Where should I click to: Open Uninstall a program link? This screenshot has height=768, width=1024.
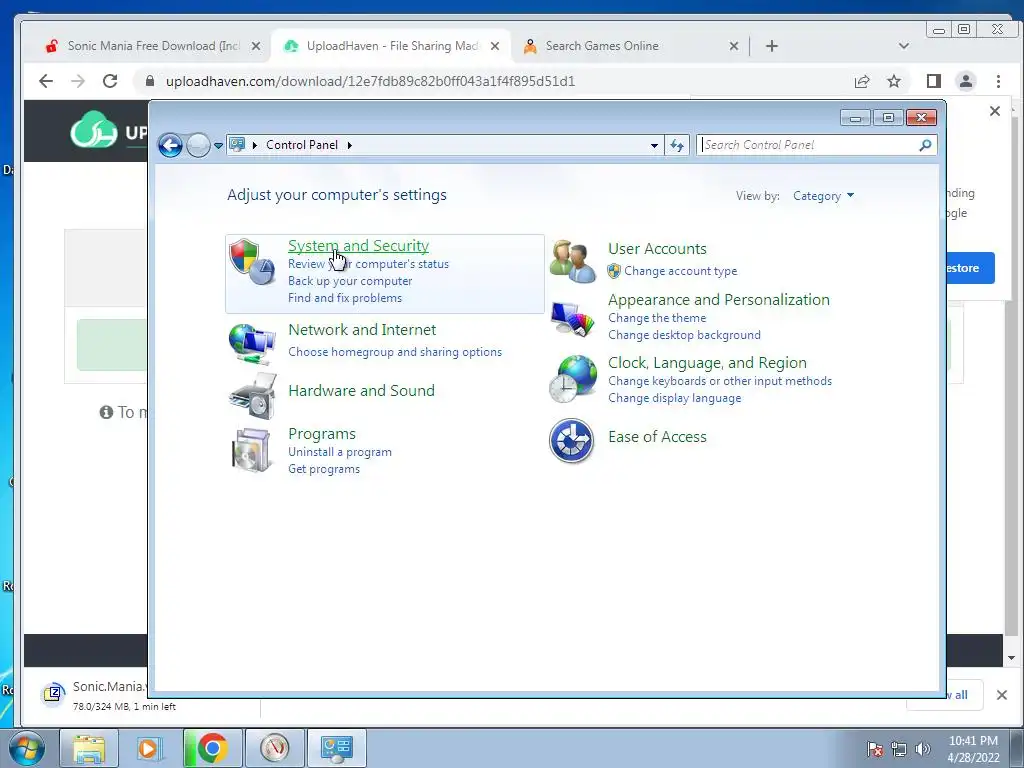point(340,452)
